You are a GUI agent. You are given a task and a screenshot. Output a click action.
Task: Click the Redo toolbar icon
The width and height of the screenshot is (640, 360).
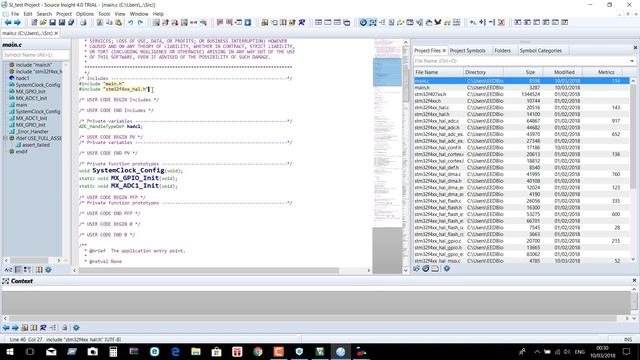pos(140,22)
